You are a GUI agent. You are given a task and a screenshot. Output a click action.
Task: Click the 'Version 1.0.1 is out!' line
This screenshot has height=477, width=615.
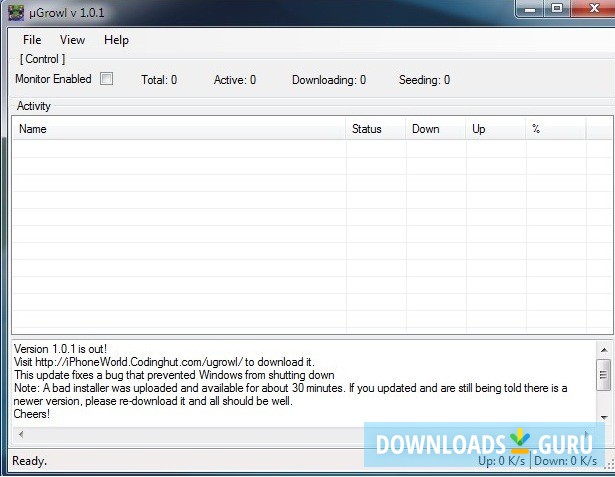click(x=60, y=349)
